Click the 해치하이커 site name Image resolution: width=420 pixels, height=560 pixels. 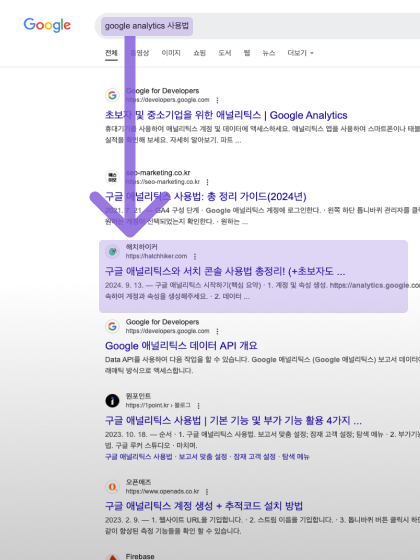pyautogui.click(x=141, y=247)
